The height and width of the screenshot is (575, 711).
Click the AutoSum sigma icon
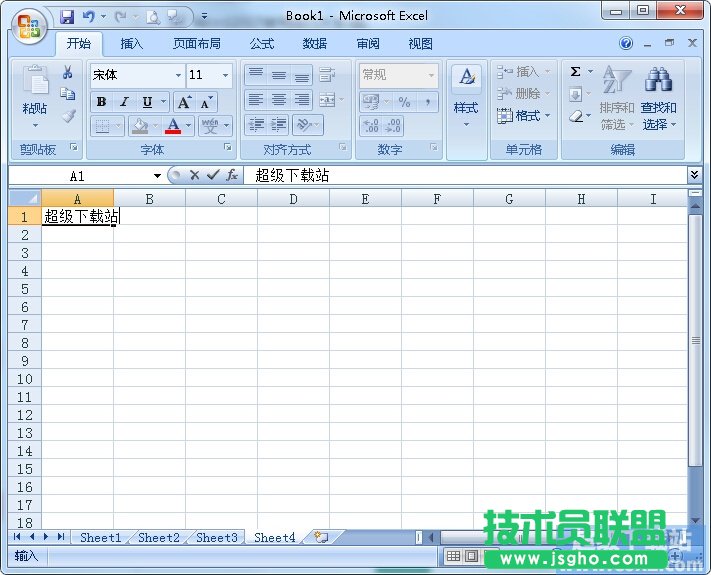[x=576, y=72]
